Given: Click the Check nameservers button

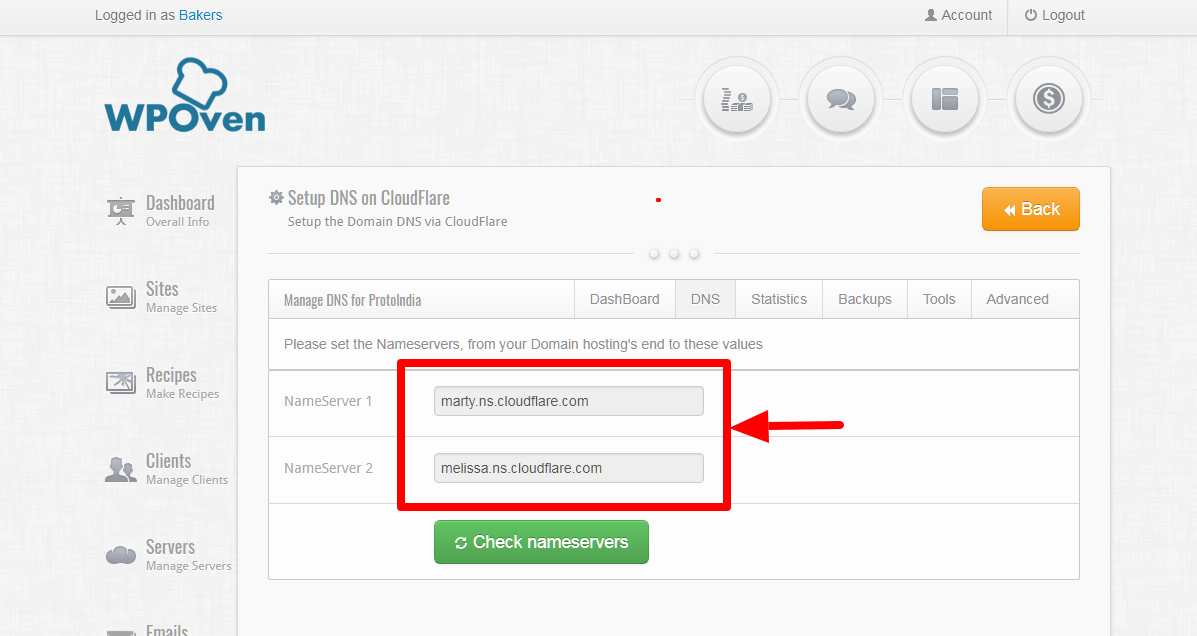Looking at the screenshot, I should (541, 542).
